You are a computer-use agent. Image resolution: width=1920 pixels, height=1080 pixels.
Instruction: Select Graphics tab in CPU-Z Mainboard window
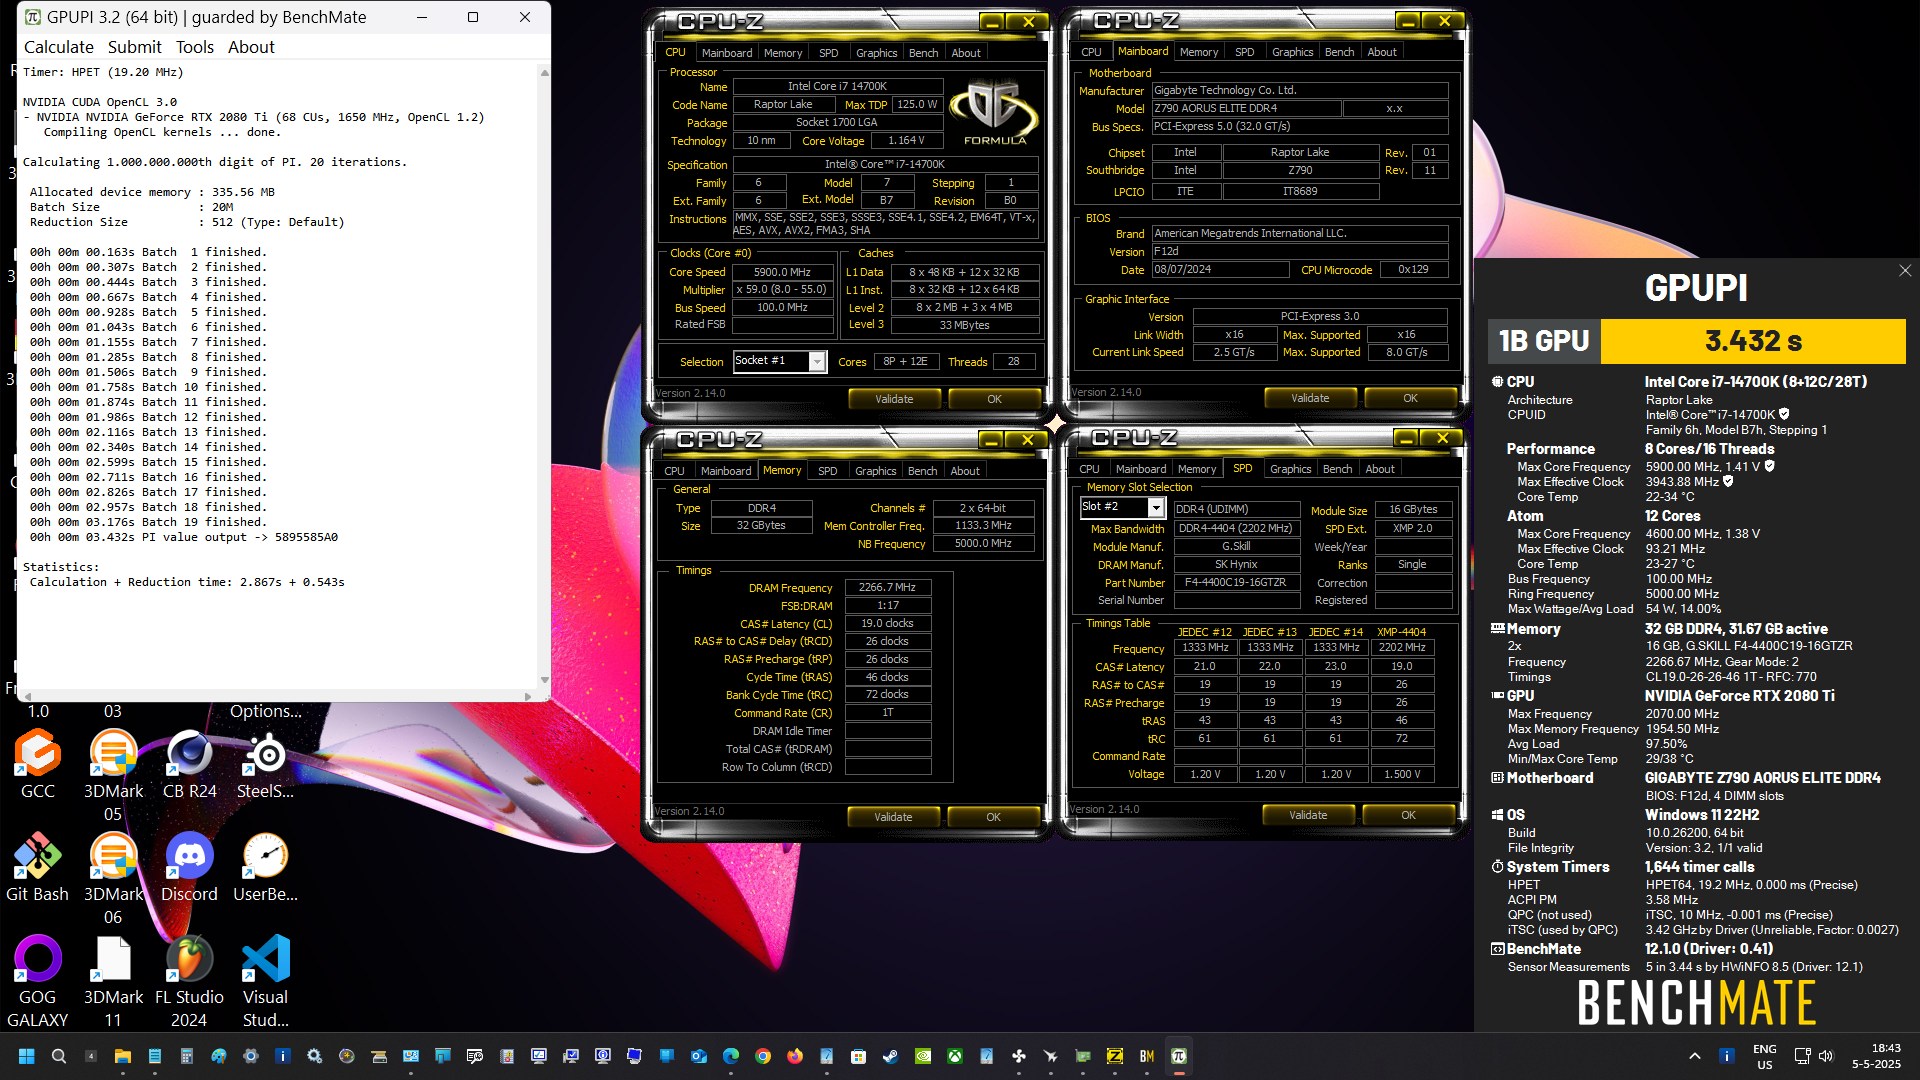(1292, 52)
